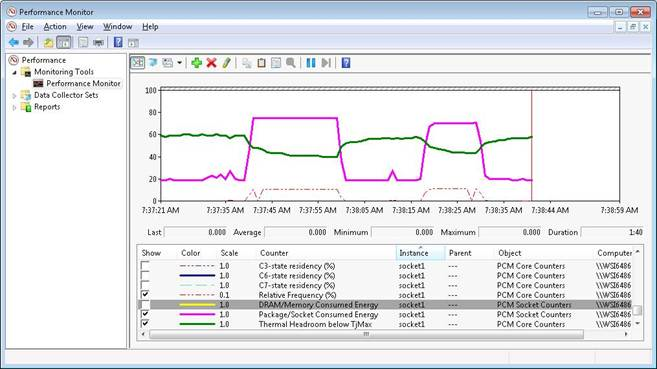
Task: Sort by the Instance column header
Action: 420,253
